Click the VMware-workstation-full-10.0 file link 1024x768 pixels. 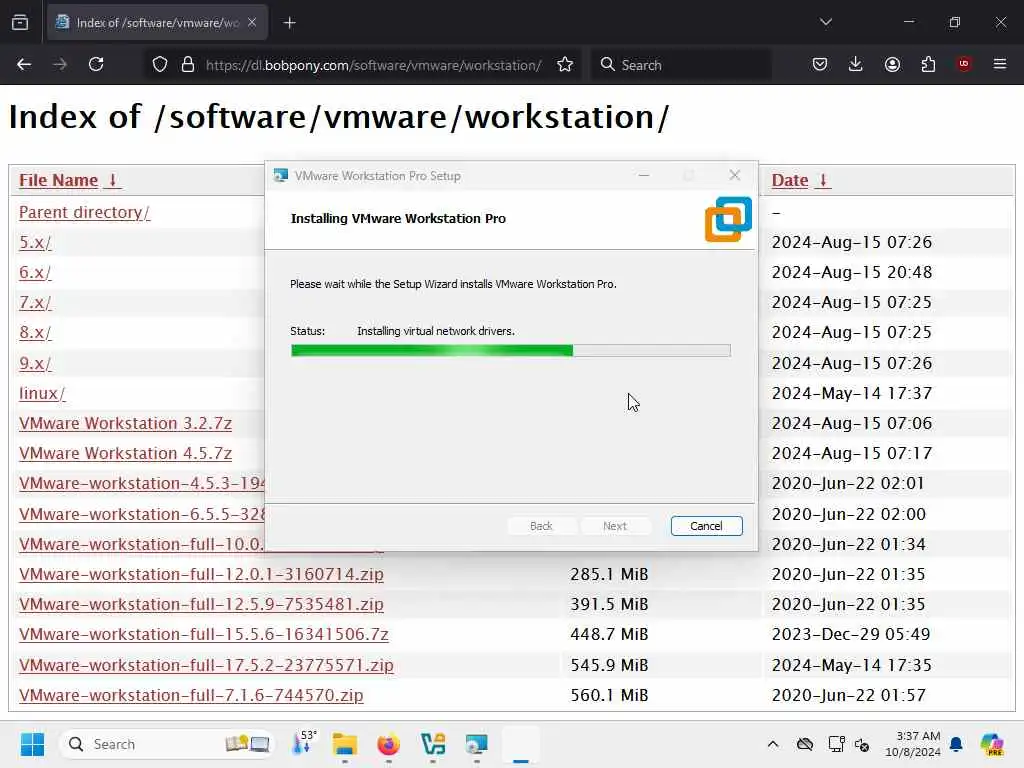[x=142, y=544]
